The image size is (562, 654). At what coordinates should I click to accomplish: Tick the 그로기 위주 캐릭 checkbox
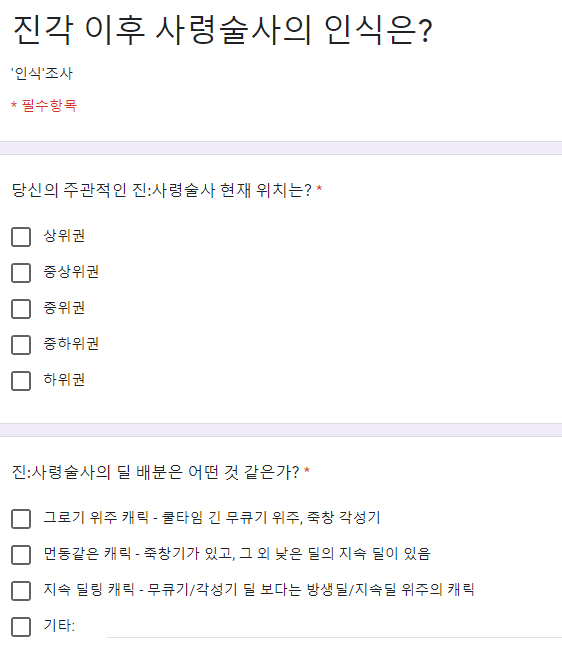tap(21, 519)
